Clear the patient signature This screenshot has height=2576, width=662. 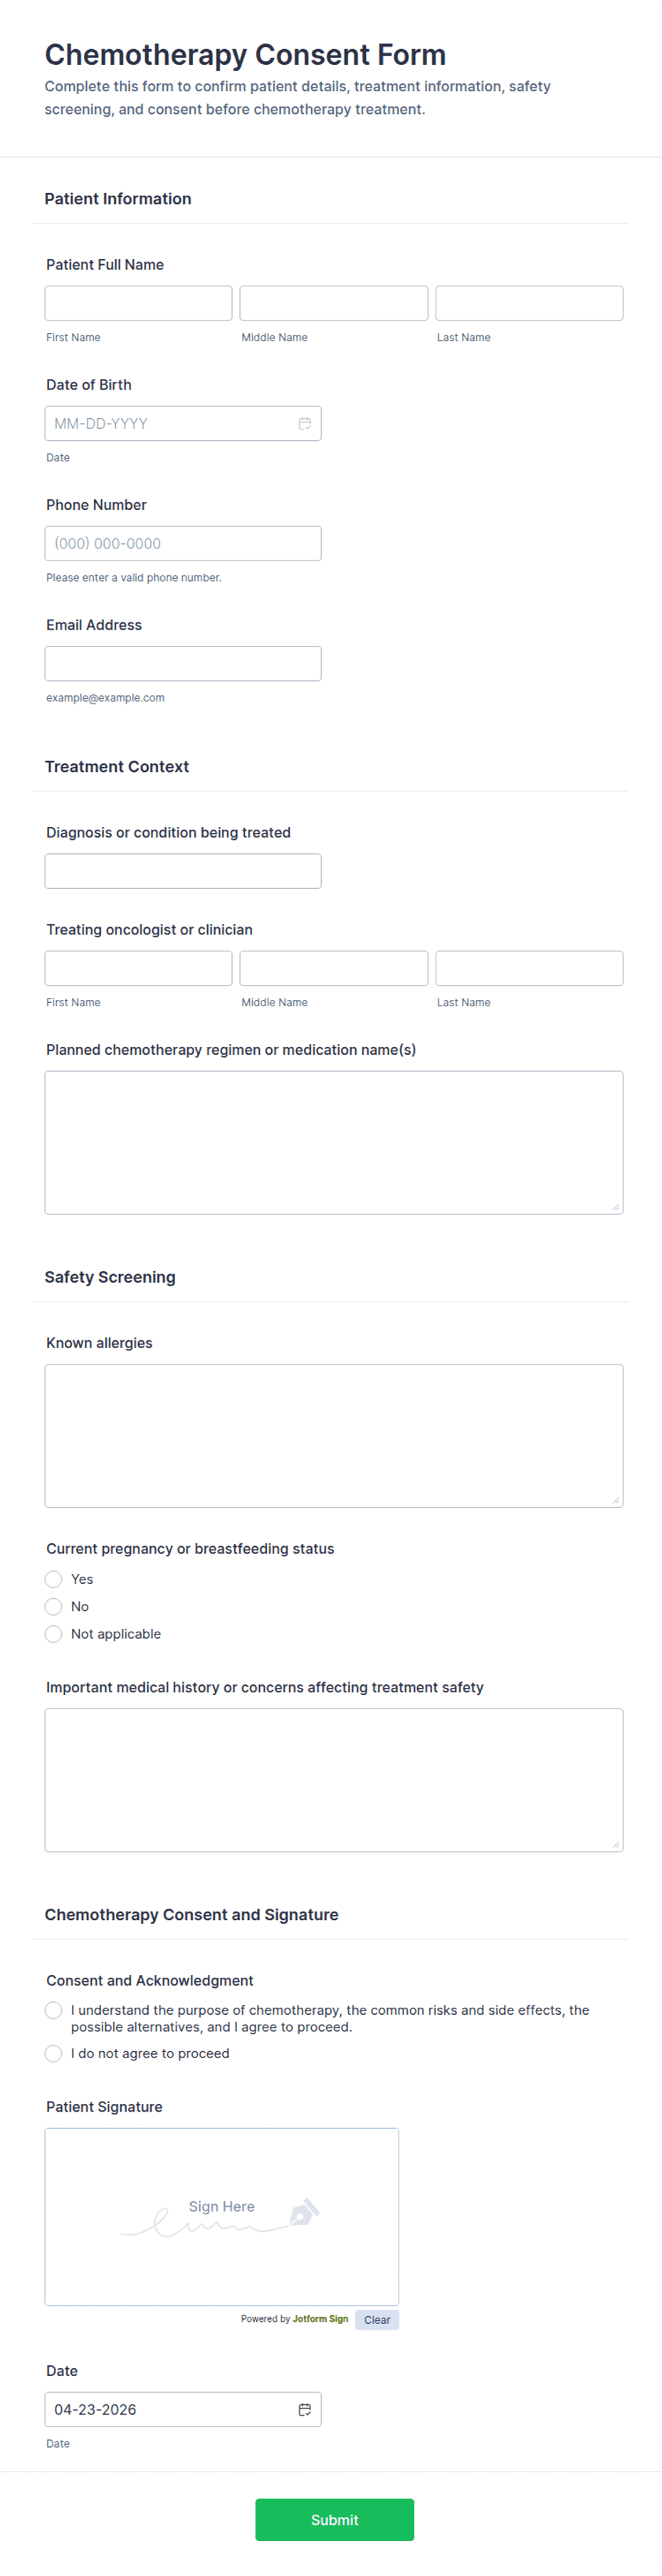coord(377,2318)
